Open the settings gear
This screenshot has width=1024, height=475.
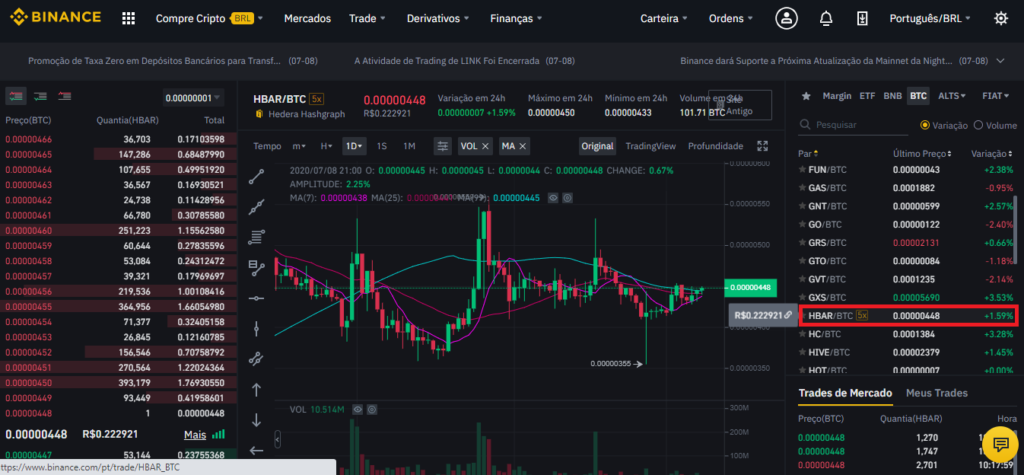click(1000, 18)
